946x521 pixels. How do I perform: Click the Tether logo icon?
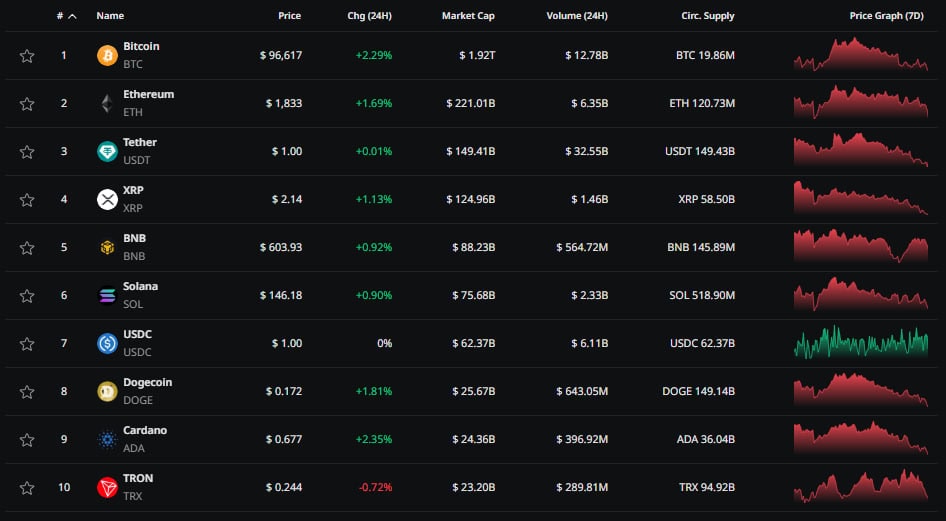coord(107,151)
